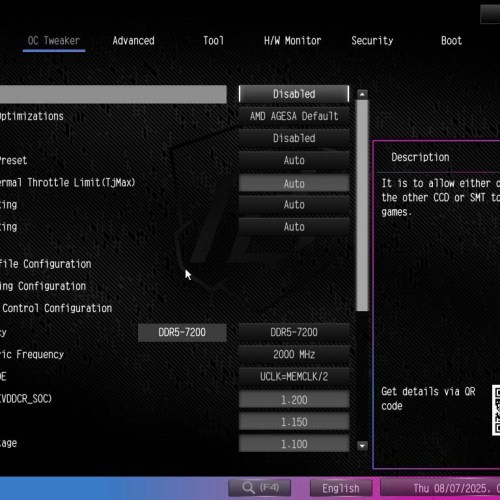The height and width of the screenshot is (500, 500).
Task: Click the search magnifier (F4) button
Action: coord(259,488)
